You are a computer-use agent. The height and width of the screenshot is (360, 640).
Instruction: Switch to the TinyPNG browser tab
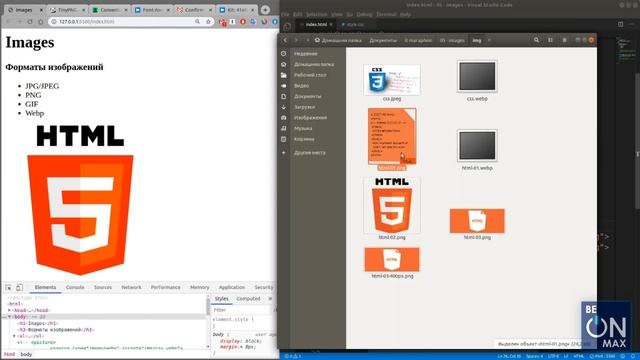coord(67,10)
